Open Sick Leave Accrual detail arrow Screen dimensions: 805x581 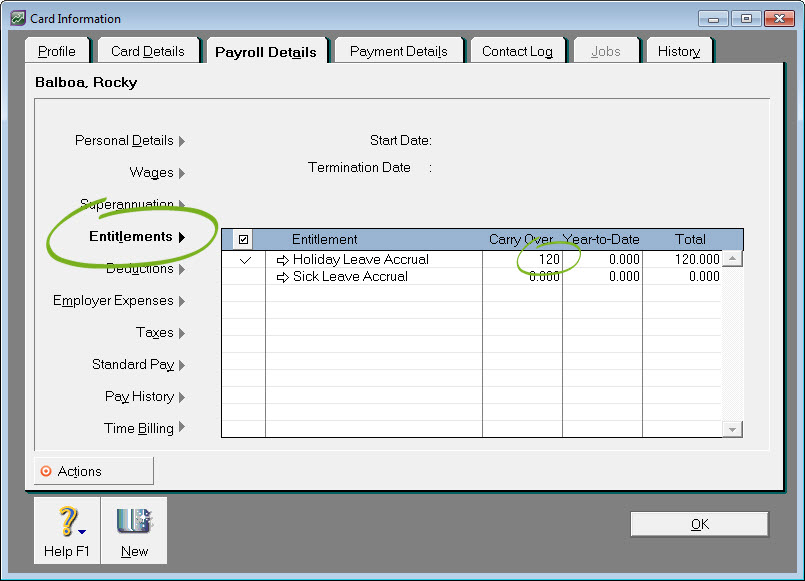tap(282, 277)
